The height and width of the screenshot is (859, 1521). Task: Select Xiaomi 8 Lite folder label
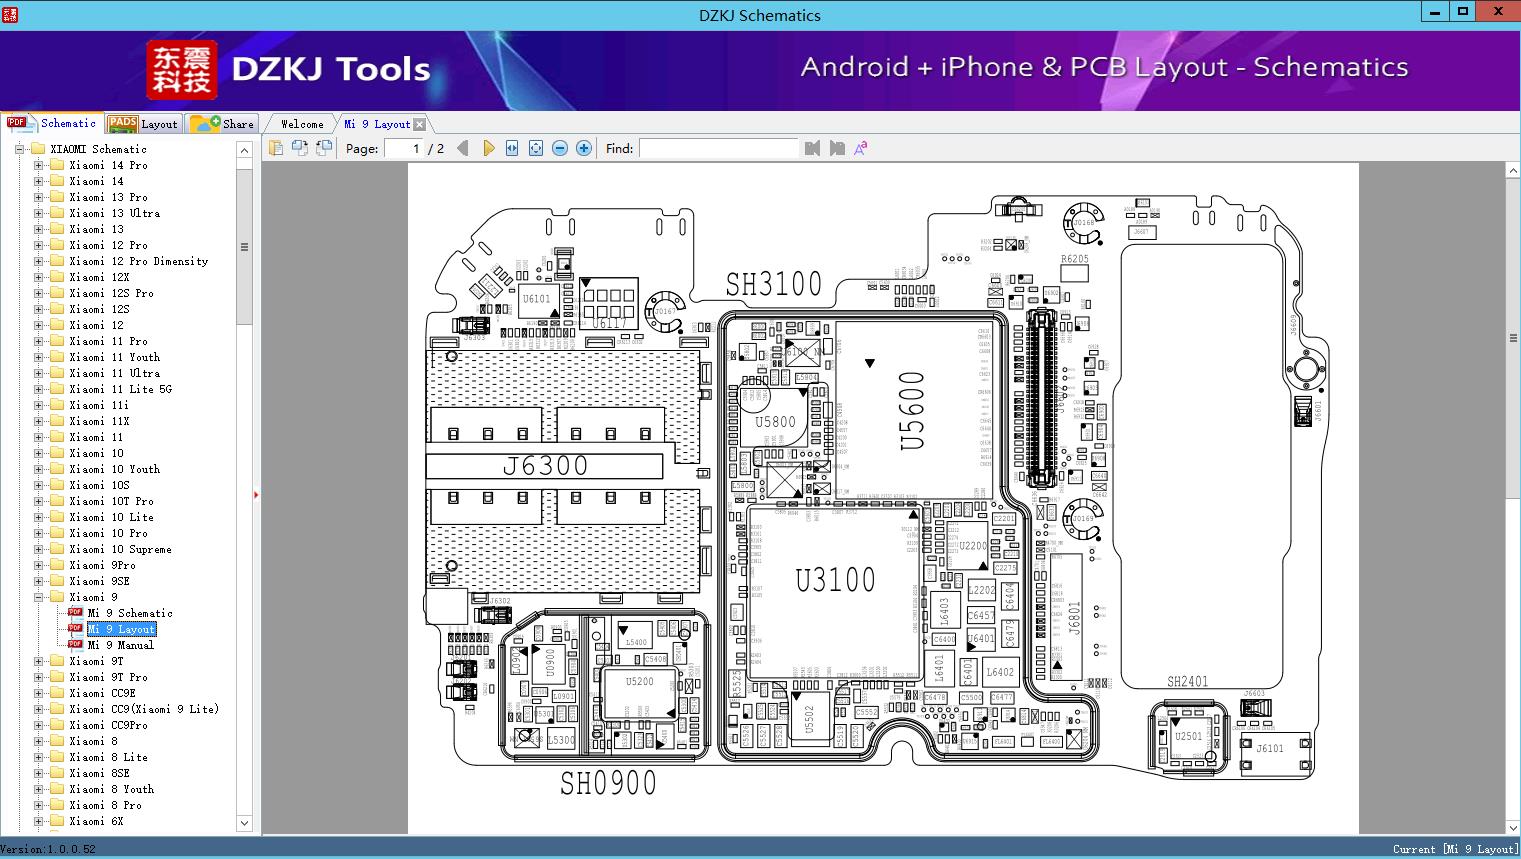click(x=109, y=757)
